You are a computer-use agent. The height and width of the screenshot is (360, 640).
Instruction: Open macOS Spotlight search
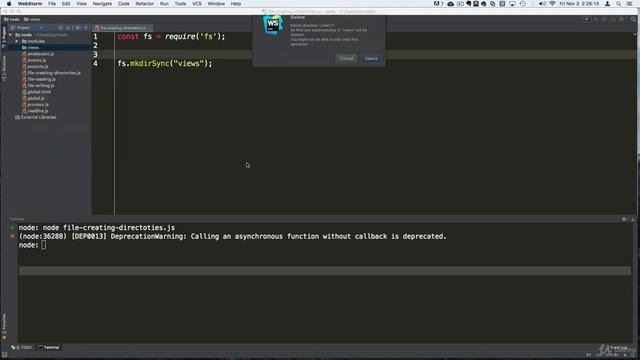click(x=619, y=4)
